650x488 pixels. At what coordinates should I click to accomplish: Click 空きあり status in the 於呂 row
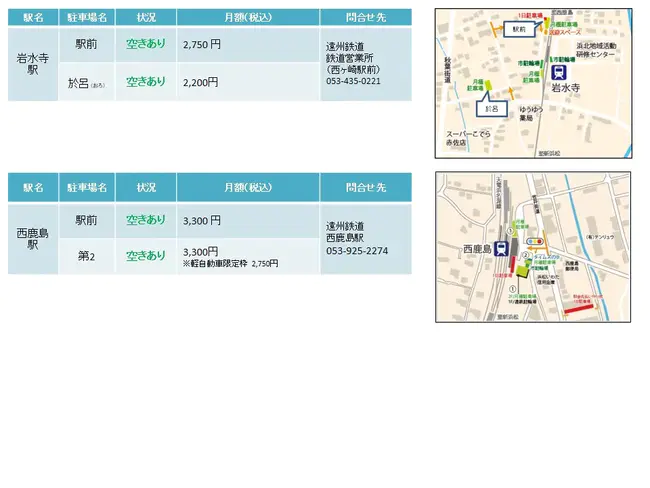click(146, 82)
